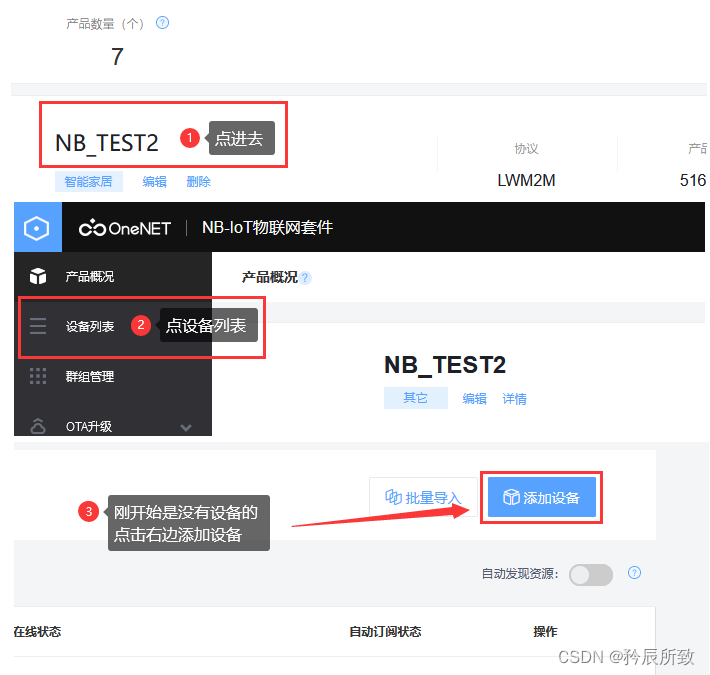Click the help icon next to 产品数量
Viewport: 710px width, 675px height.
coord(162,23)
